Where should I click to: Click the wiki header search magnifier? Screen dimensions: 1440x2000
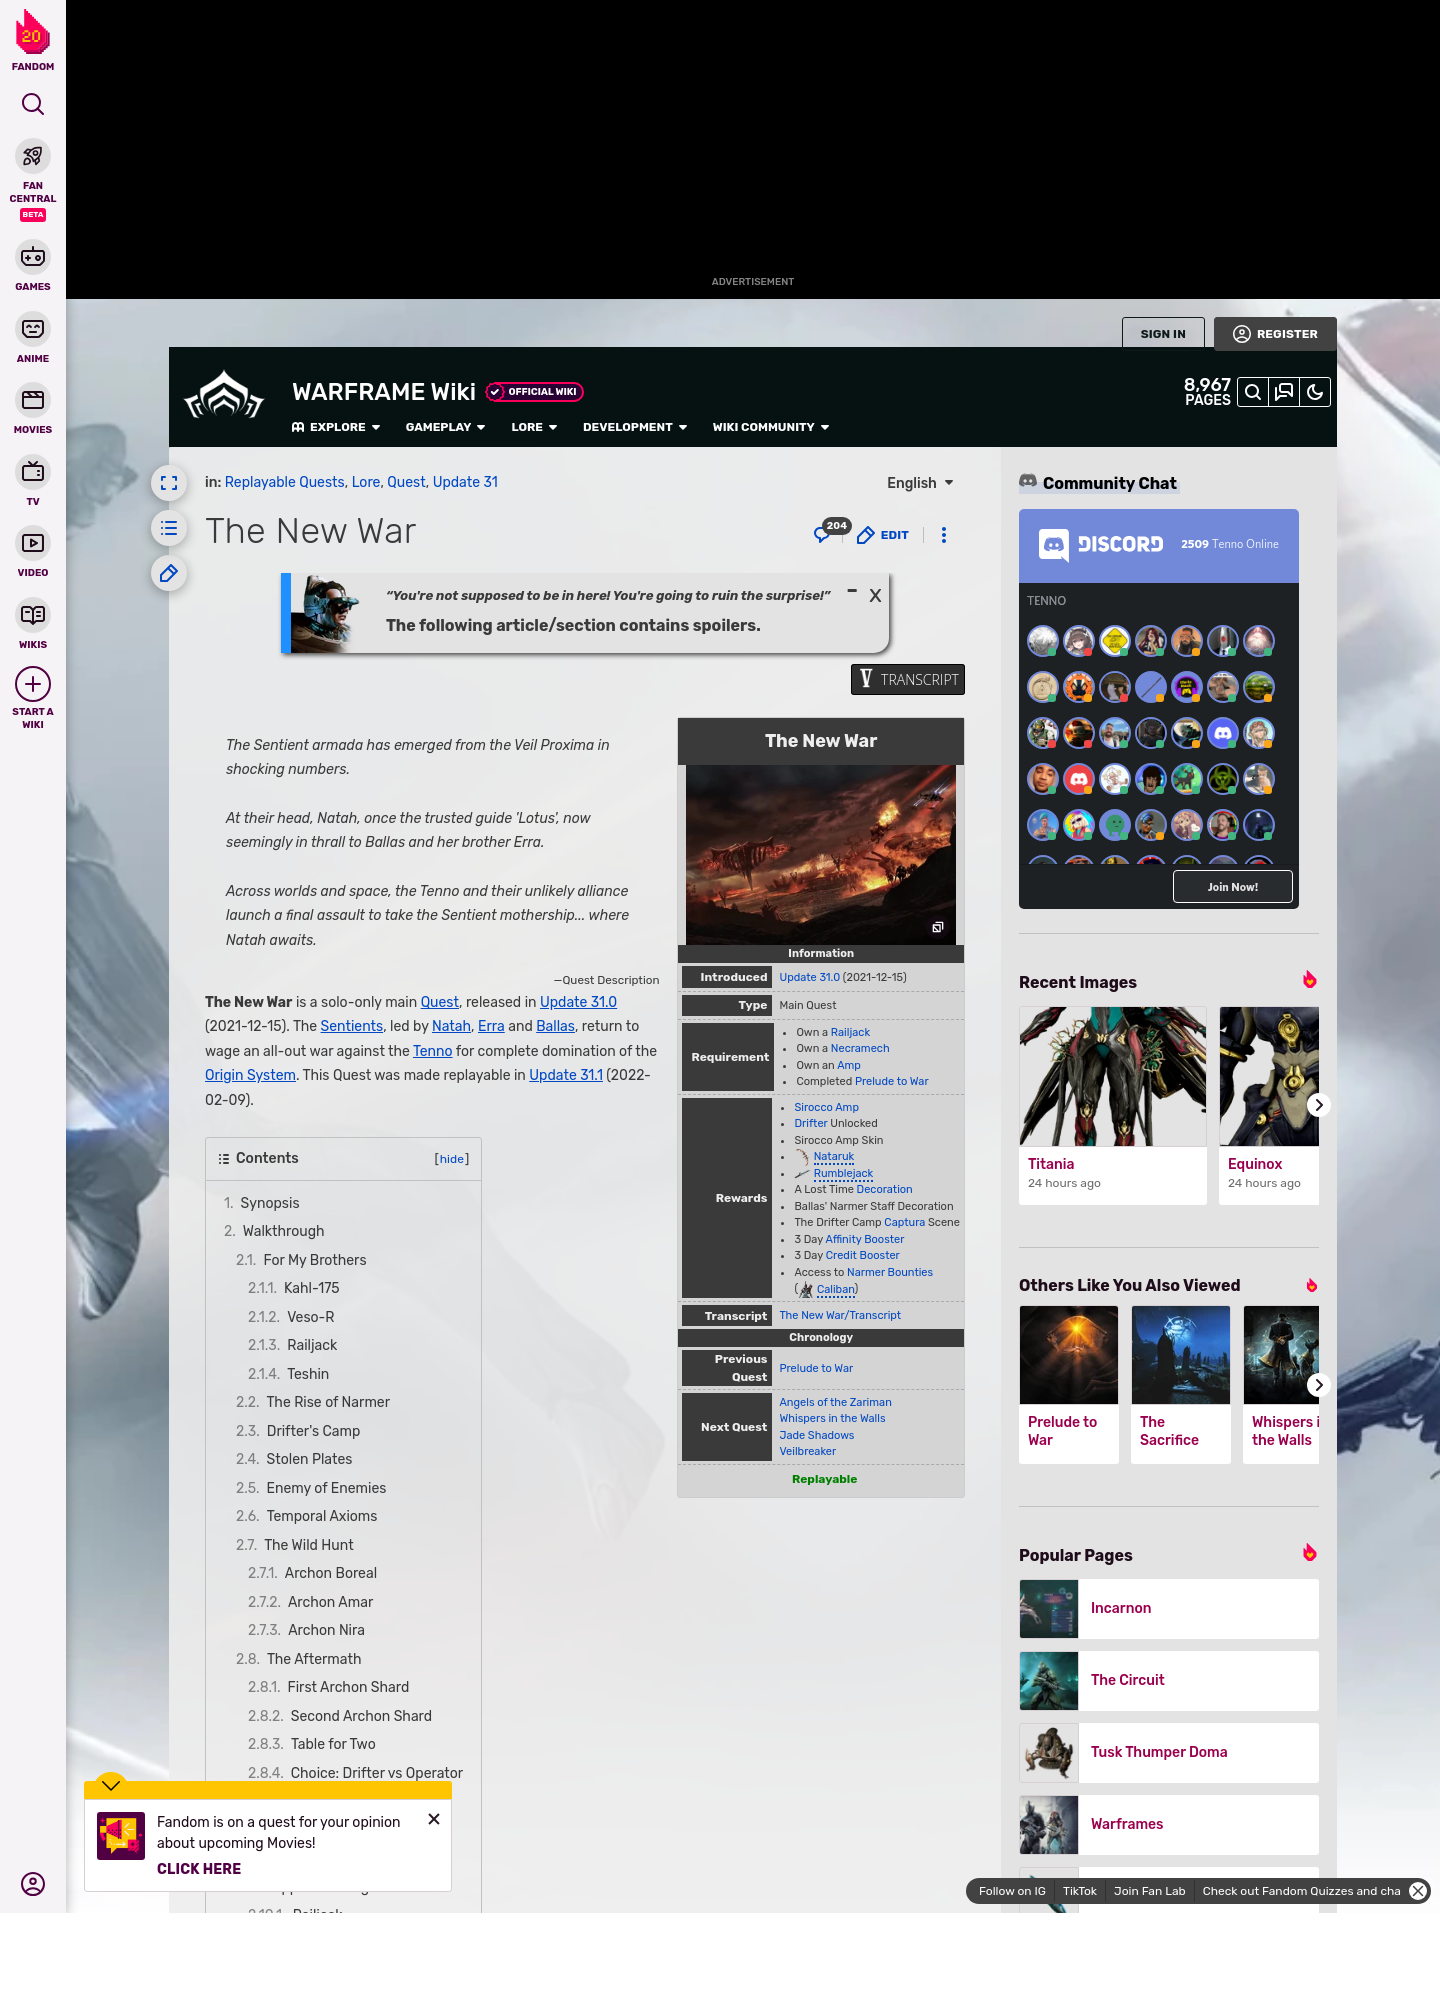1253,392
